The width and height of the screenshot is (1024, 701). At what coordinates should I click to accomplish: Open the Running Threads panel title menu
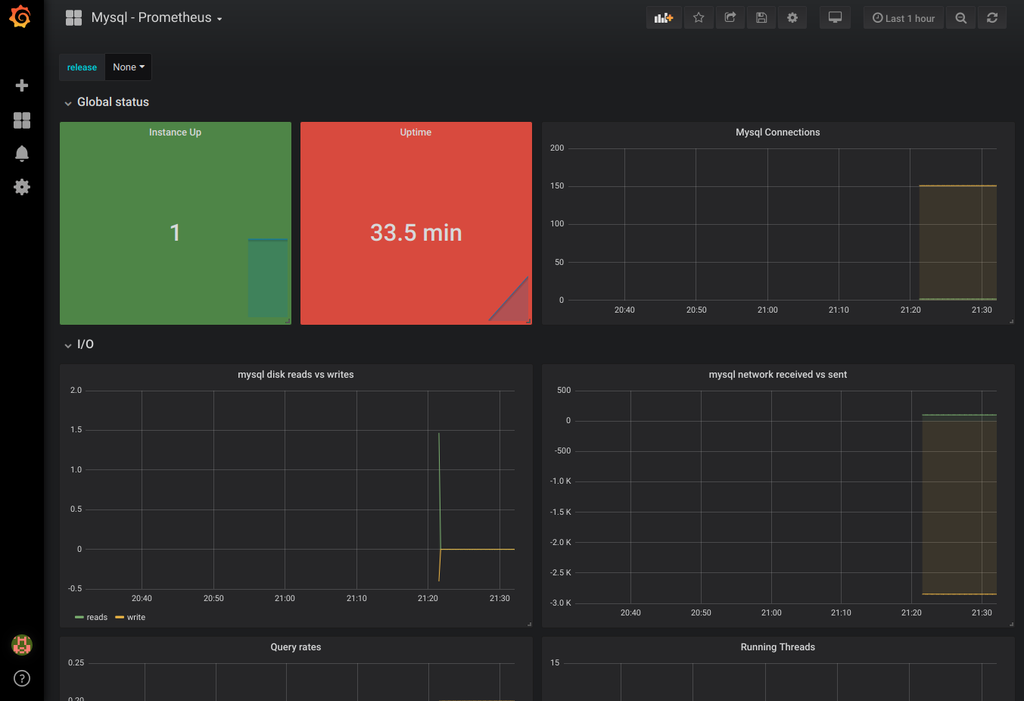[x=777, y=647]
